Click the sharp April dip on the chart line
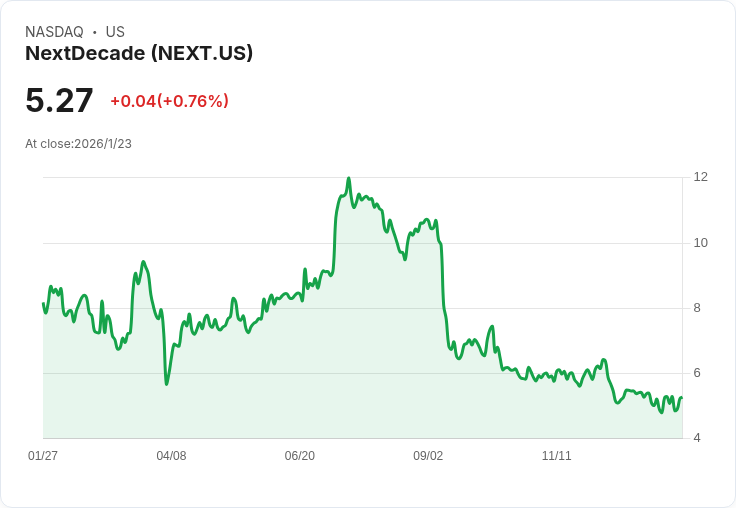Image resolution: width=736 pixels, height=508 pixels. click(166, 383)
